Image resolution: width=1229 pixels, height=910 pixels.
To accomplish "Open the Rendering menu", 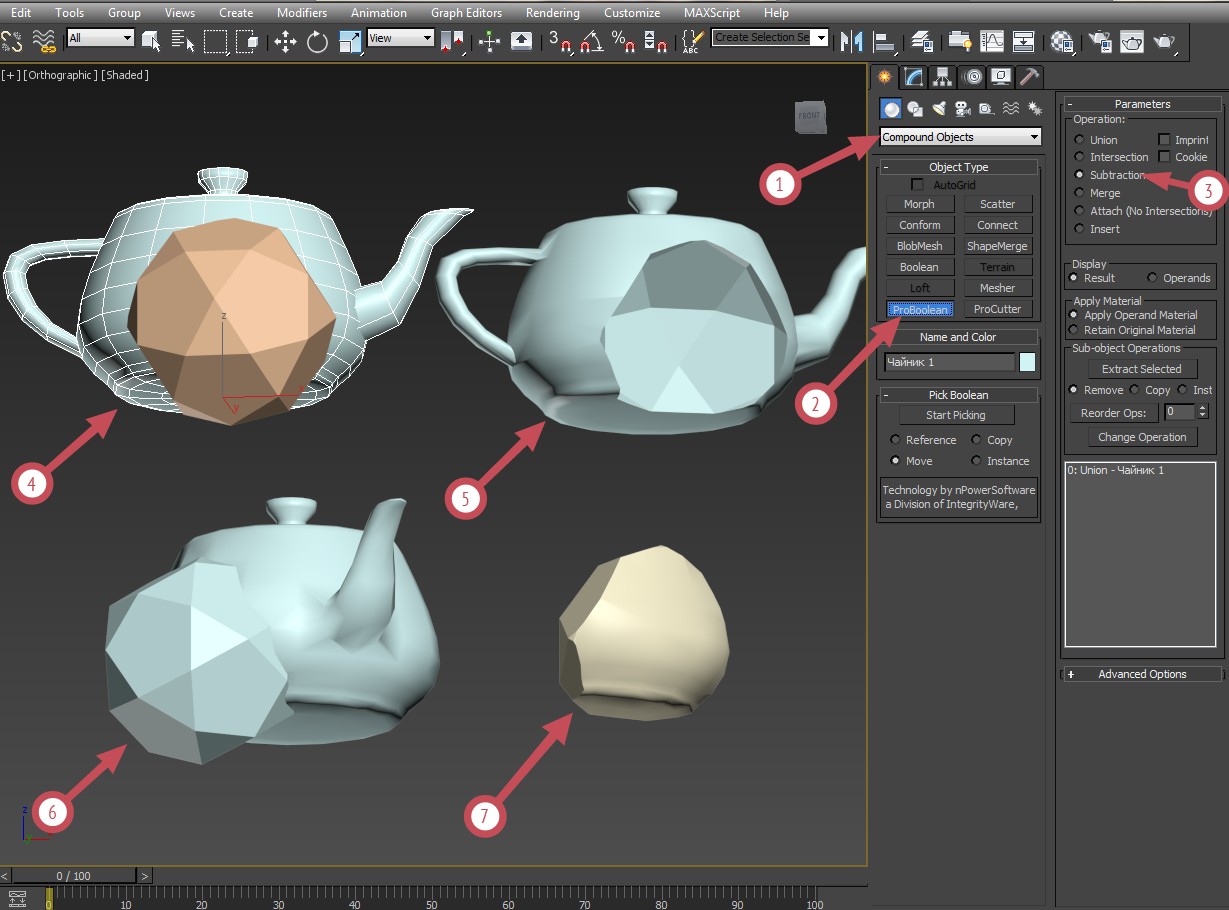I will point(552,13).
